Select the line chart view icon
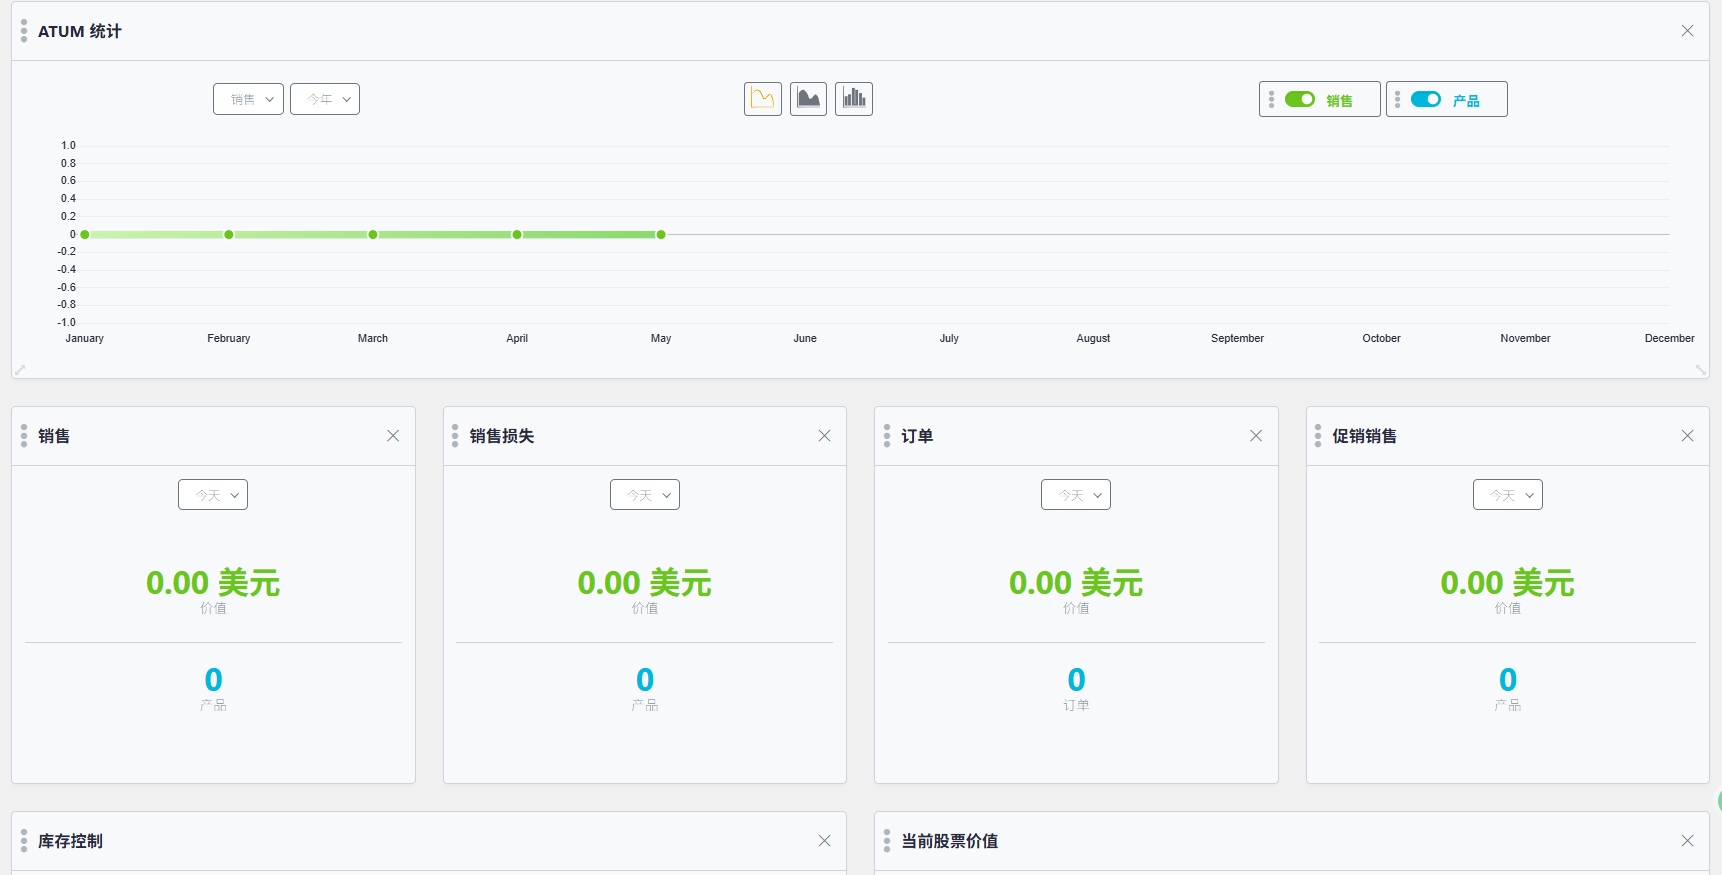This screenshot has height=875, width=1722. [x=762, y=99]
